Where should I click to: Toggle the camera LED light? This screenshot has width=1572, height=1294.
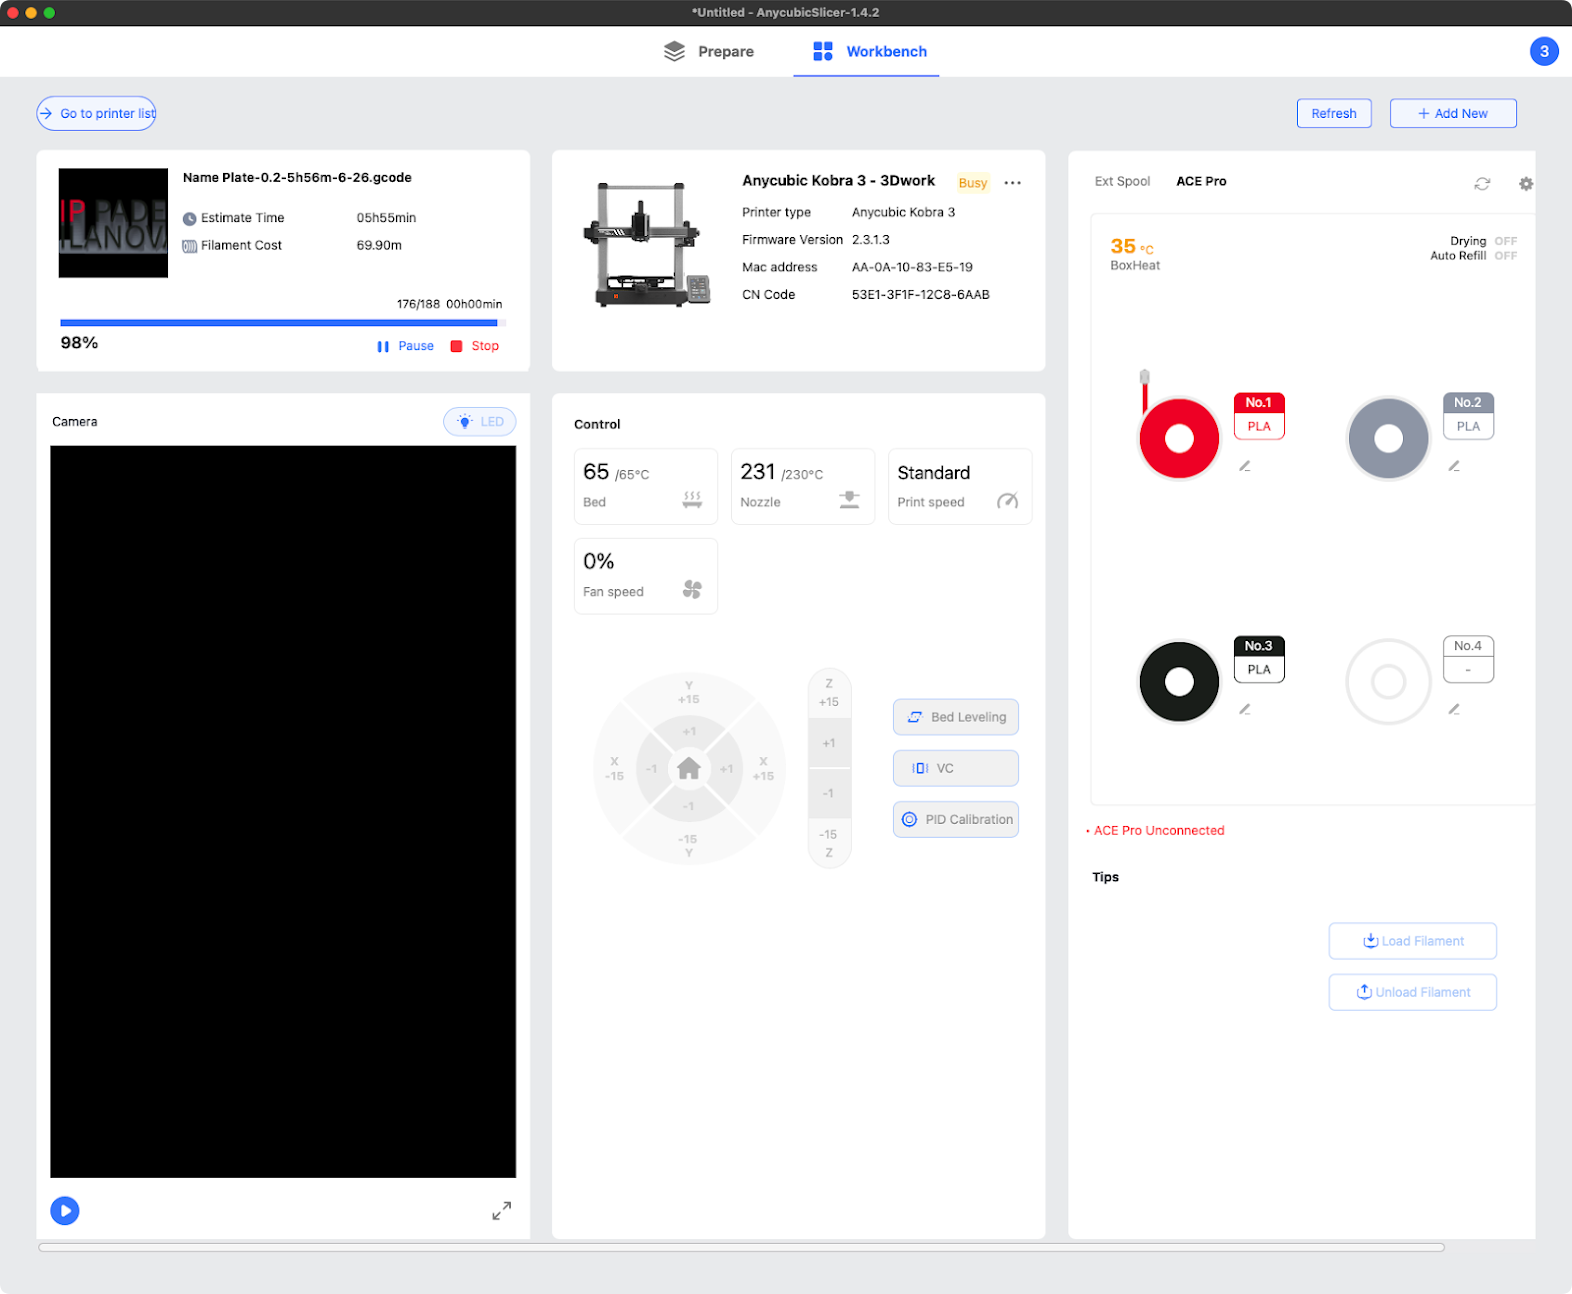click(480, 422)
